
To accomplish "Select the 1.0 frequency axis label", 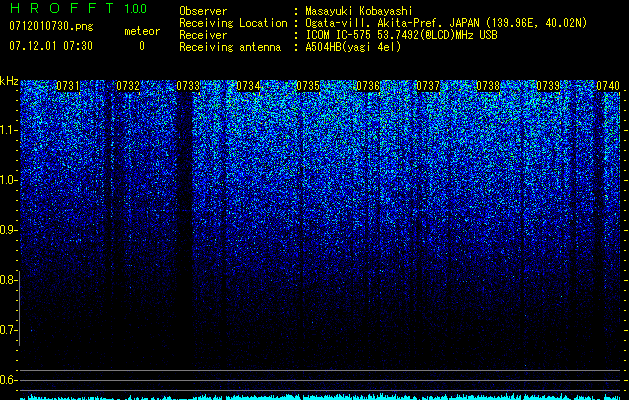I will (x=9, y=181).
